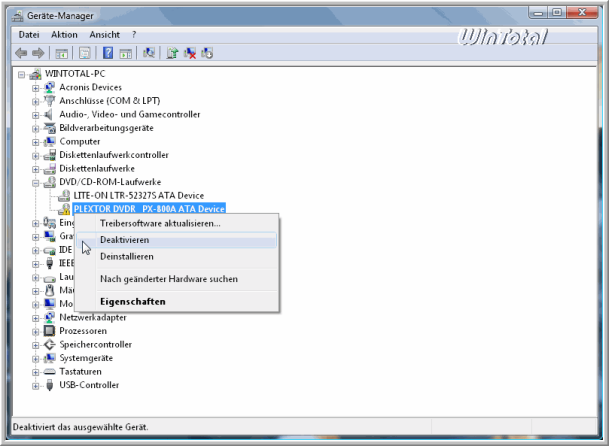Minimize the Geräte-Manager window

(538, 13)
